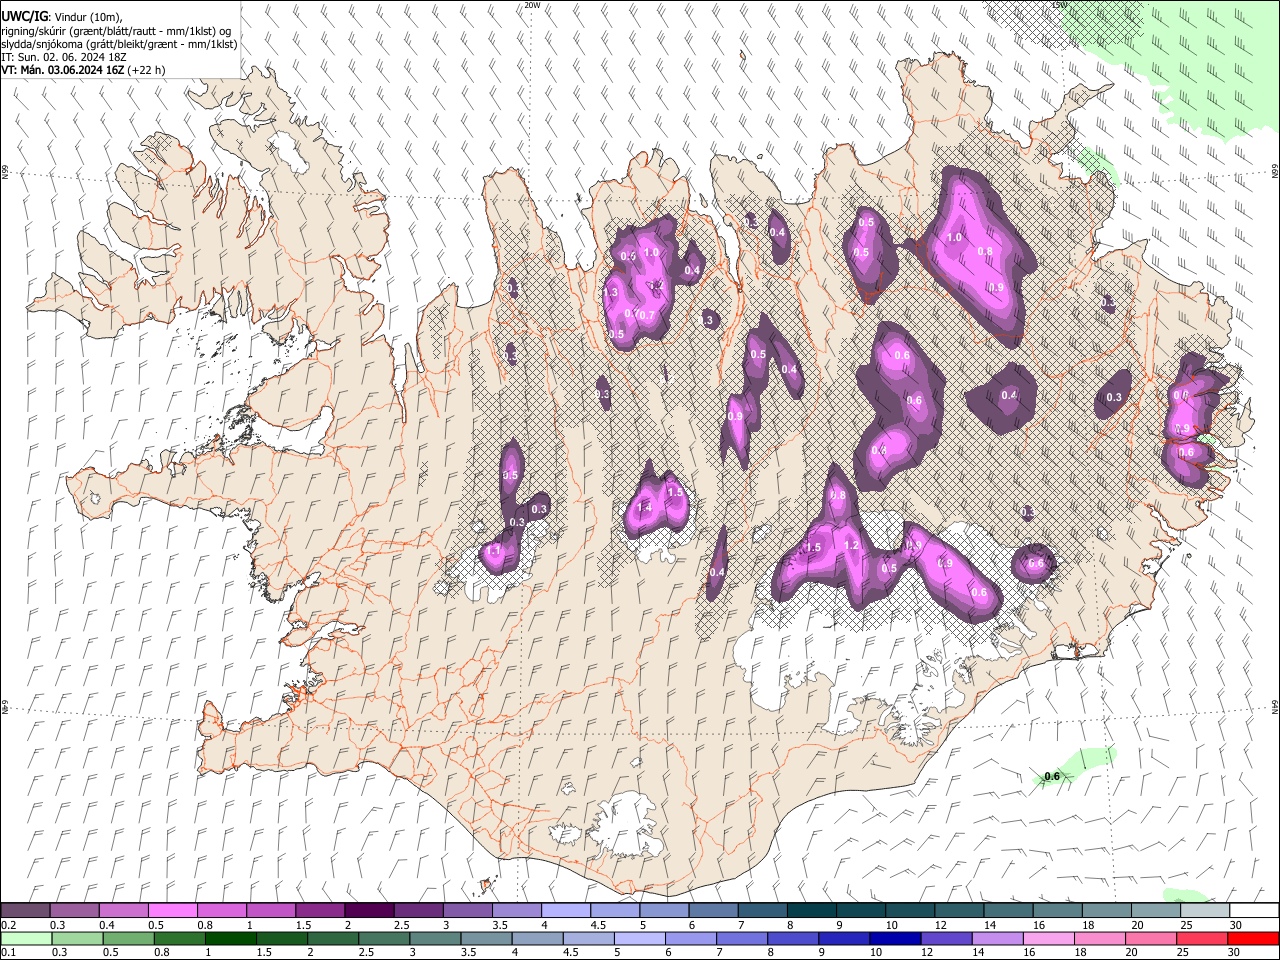The height and width of the screenshot is (960, 1280).
Task: Click the grey-teal 18 snow-scale swatch
Action: tap(1106, 911)
